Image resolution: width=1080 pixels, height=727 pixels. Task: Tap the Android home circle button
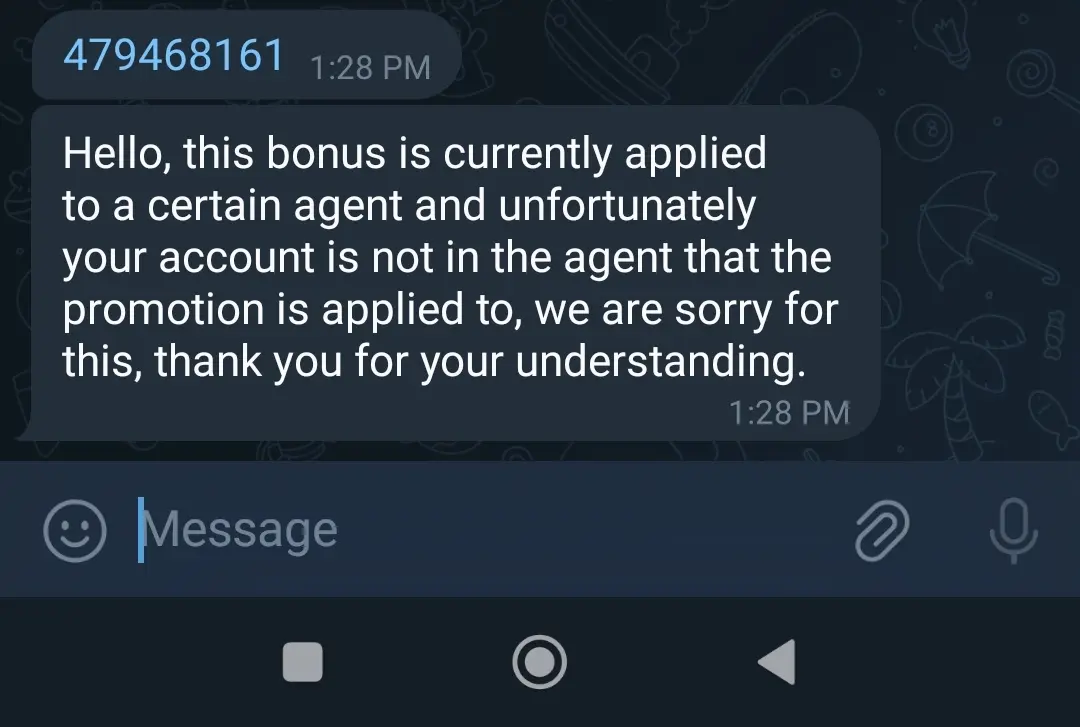[539, 662]
